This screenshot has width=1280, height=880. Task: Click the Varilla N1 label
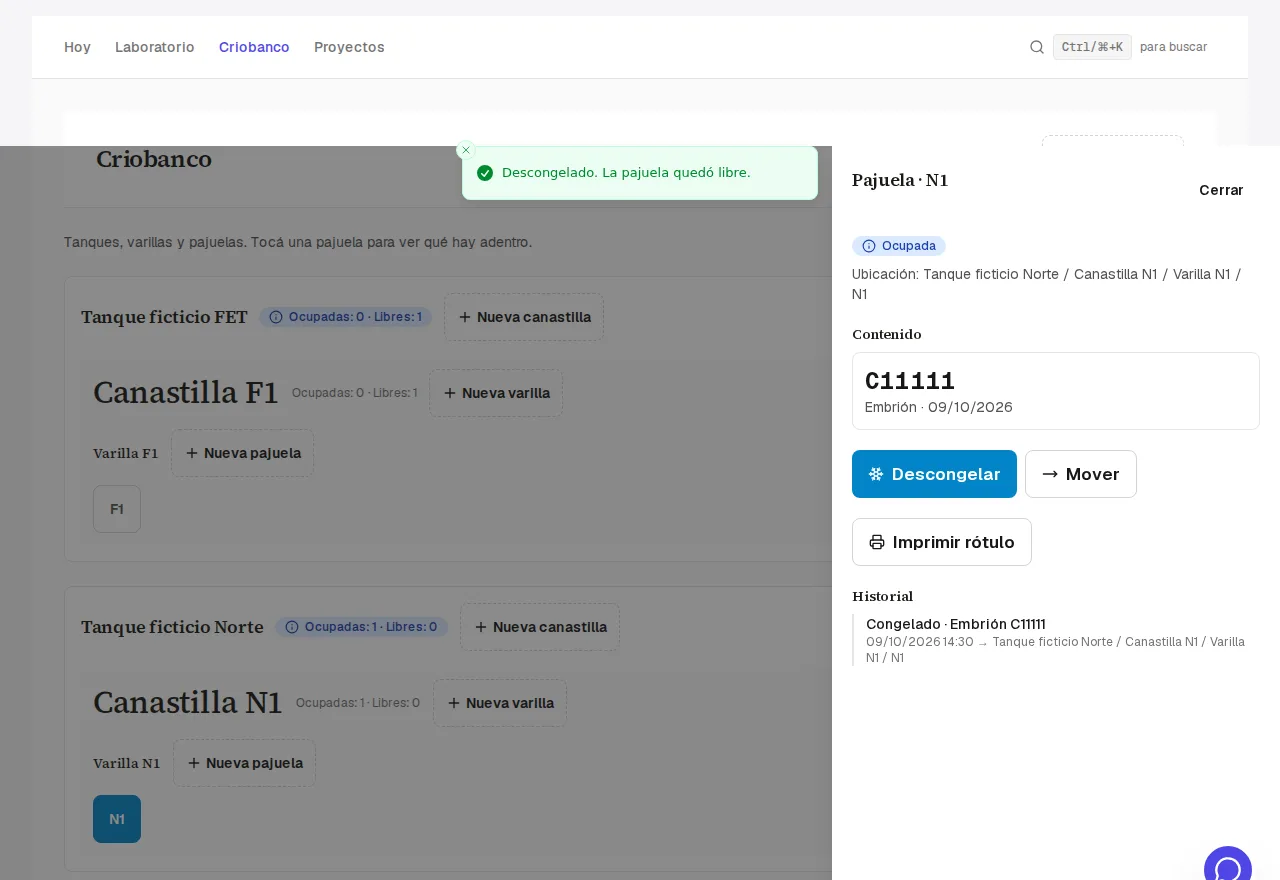tap(127, 763)
